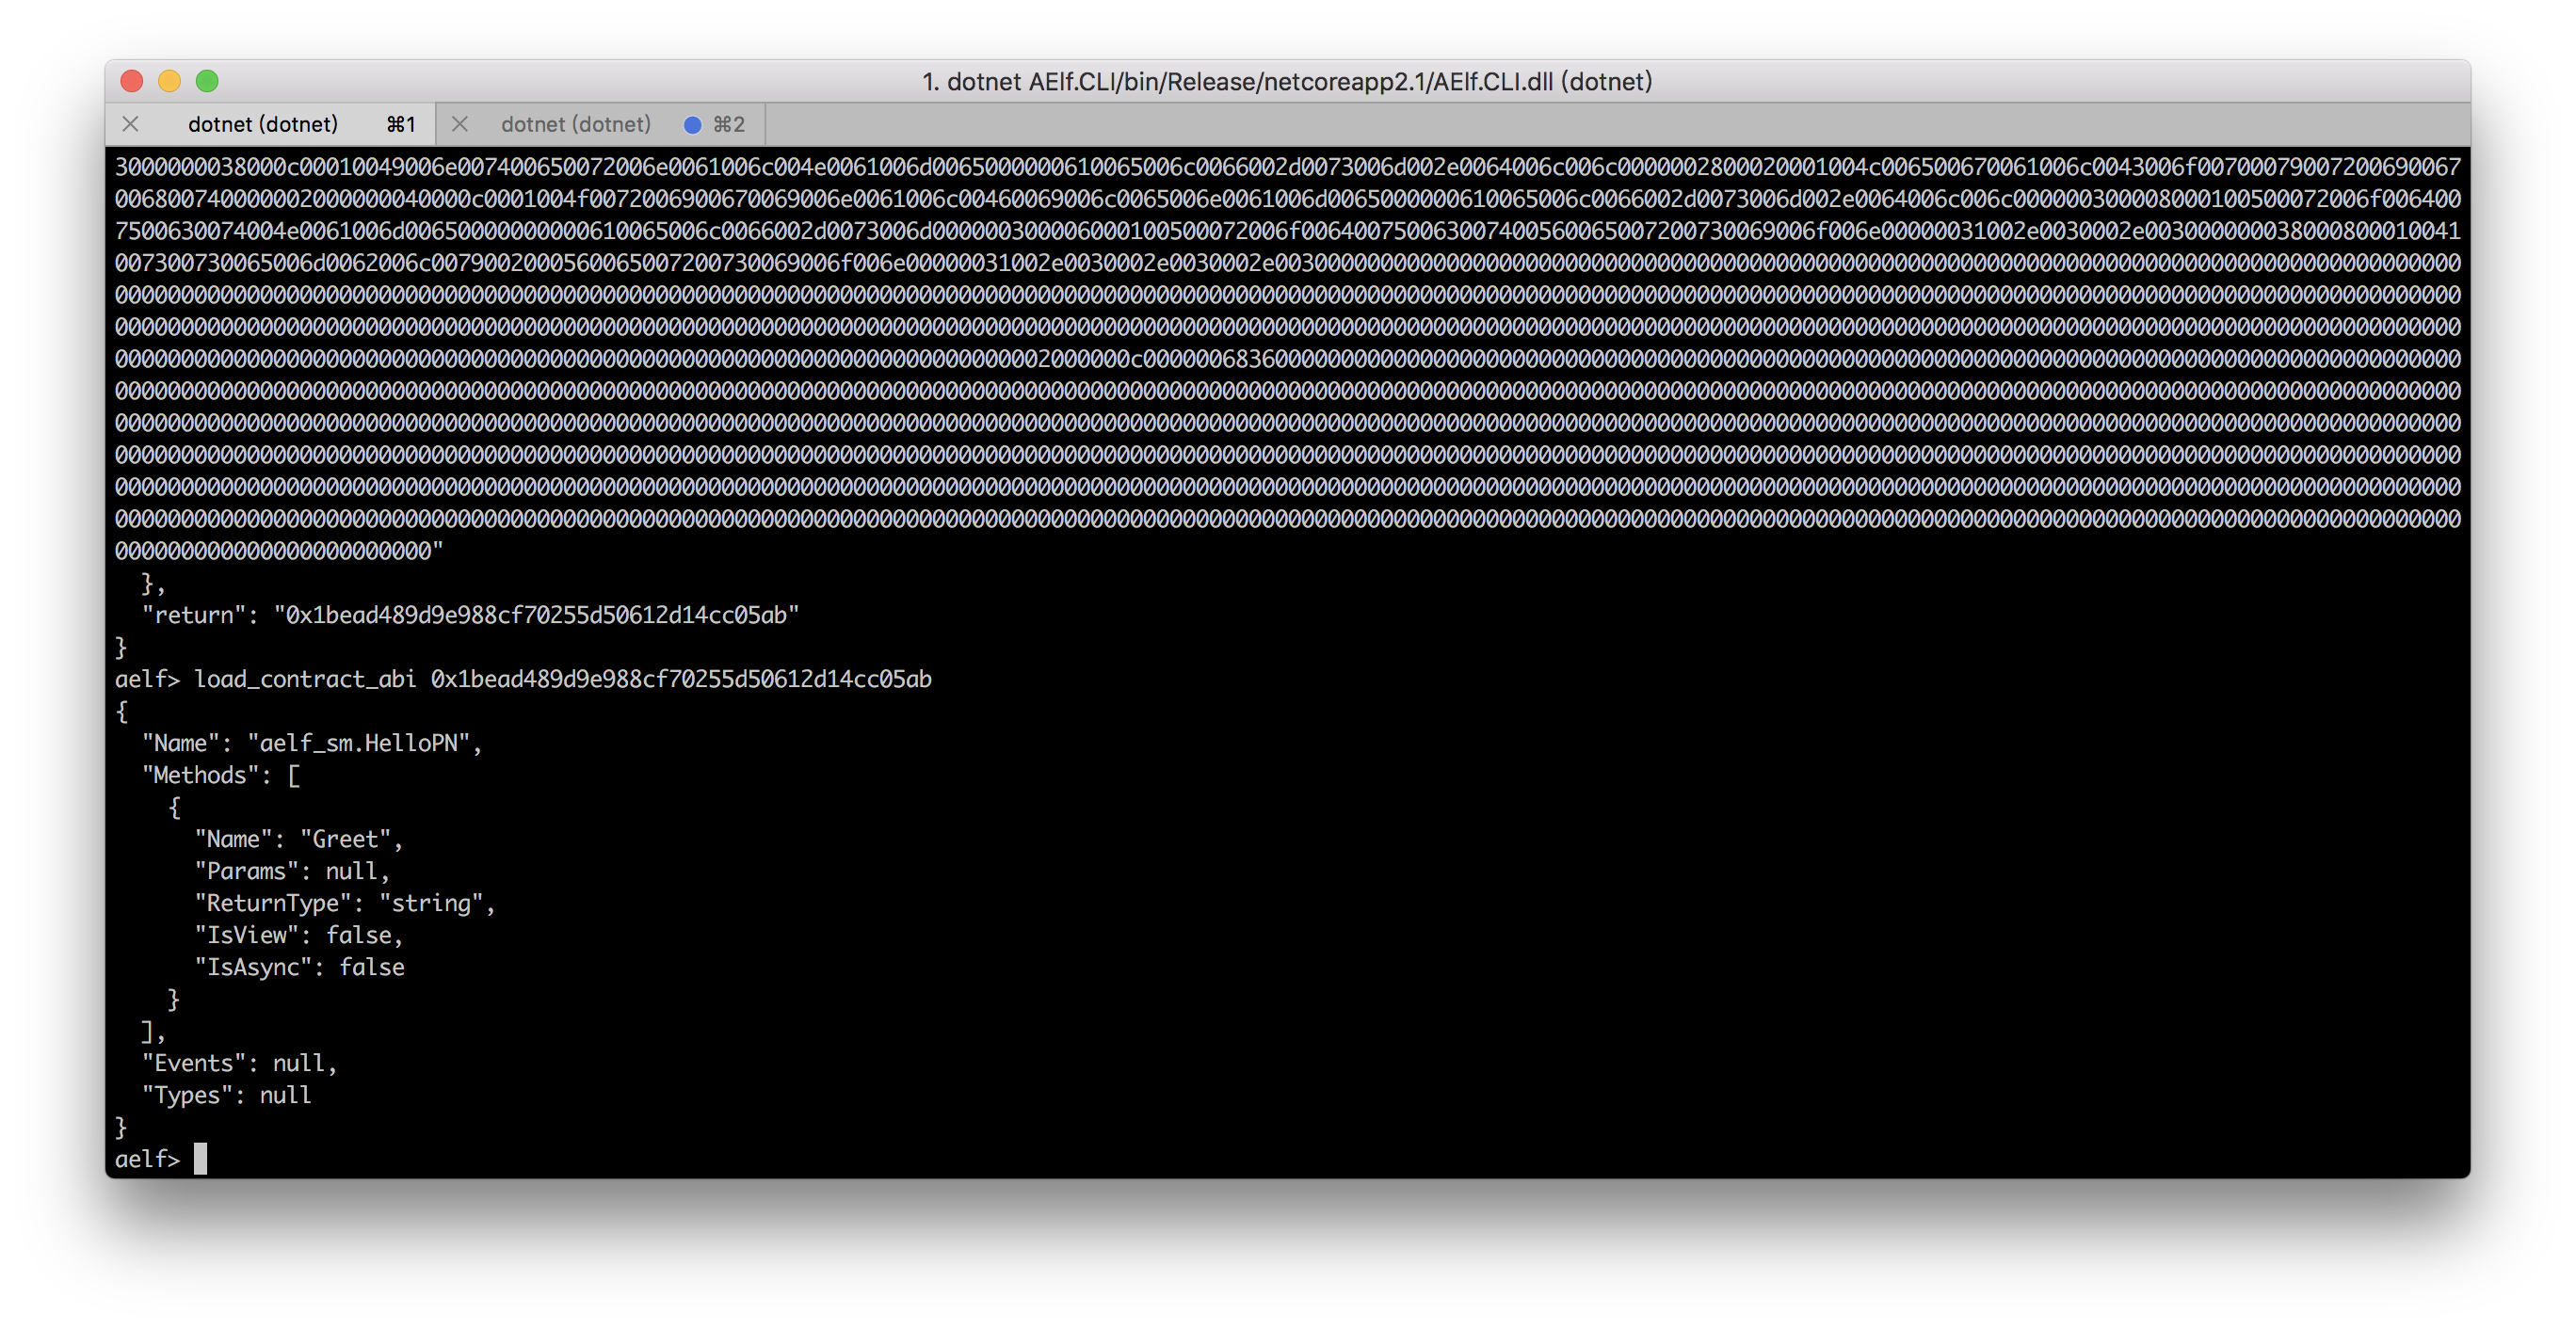
Task: Click the return address hash value
Action: click(536, 615)
